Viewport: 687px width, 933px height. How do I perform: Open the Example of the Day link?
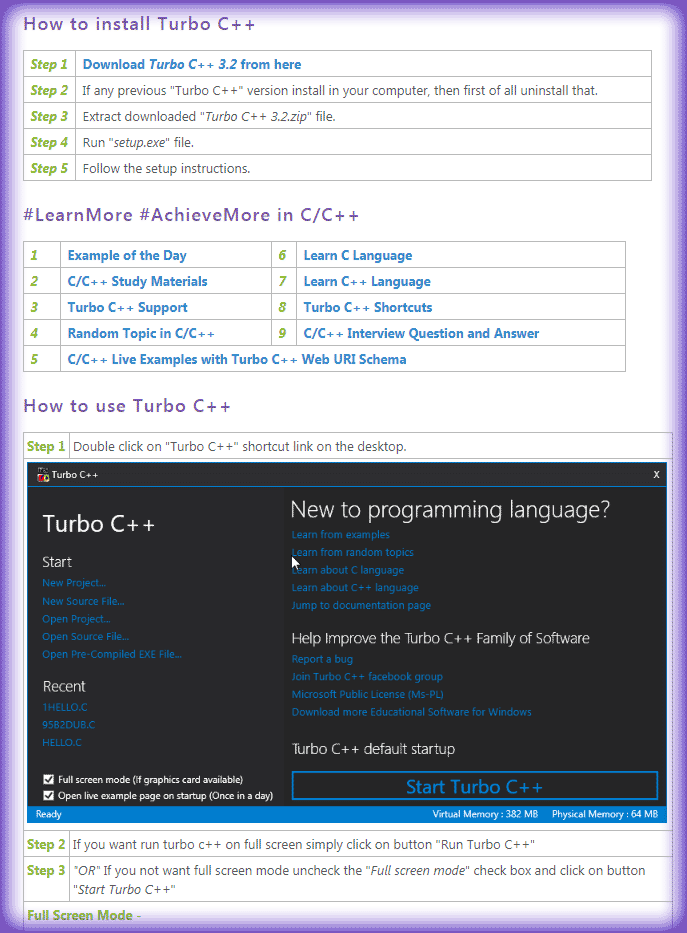pos(127,255)
